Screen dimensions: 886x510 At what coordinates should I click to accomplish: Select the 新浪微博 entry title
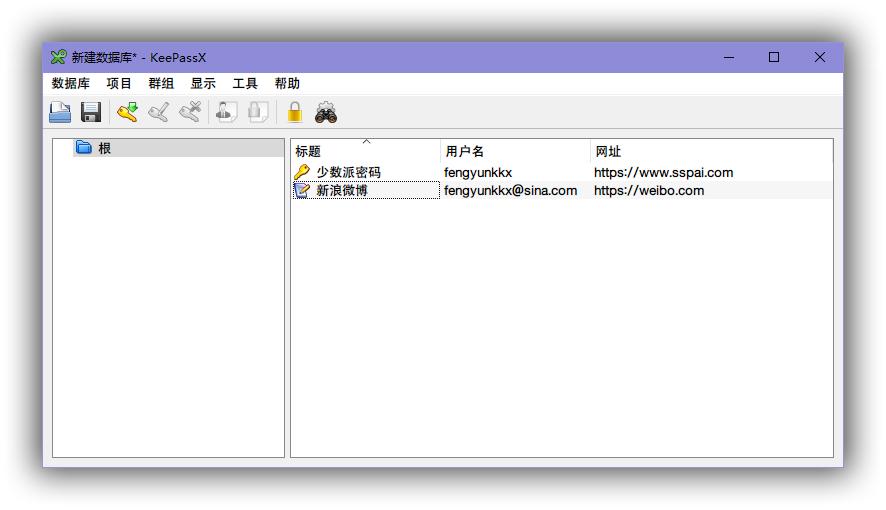pos(342,190)
